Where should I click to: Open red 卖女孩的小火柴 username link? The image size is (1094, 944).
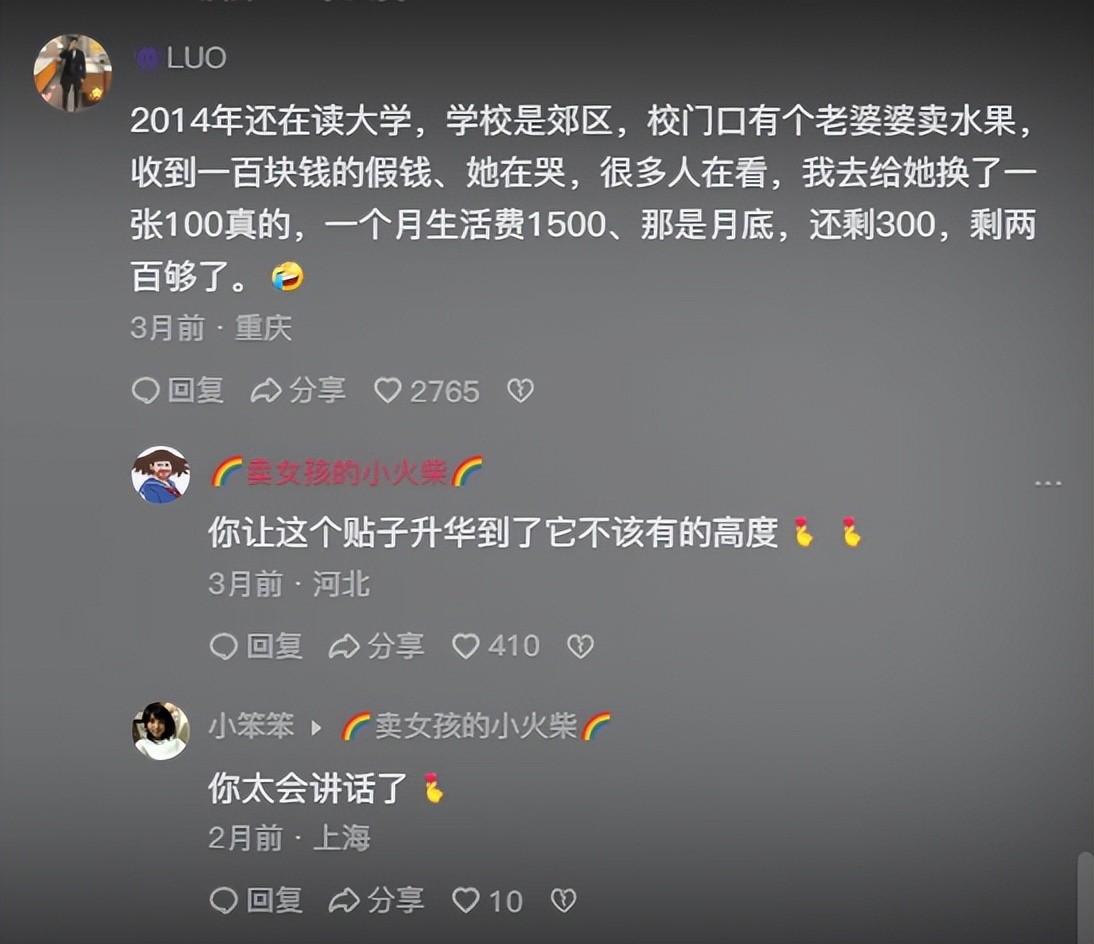(347, 472)
